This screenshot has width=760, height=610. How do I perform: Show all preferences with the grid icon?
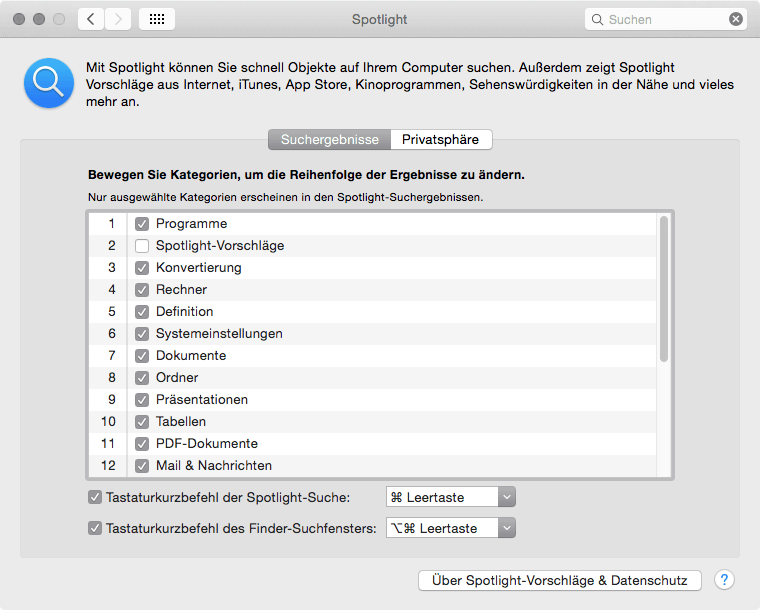[x=157, y=19]
